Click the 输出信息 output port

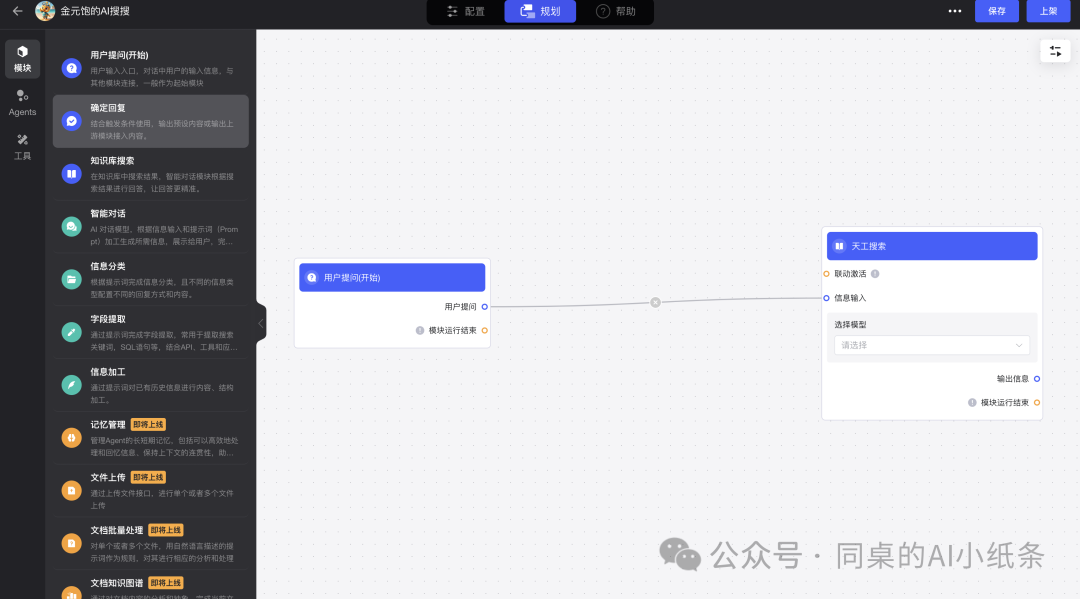[x=1037, y=379]
